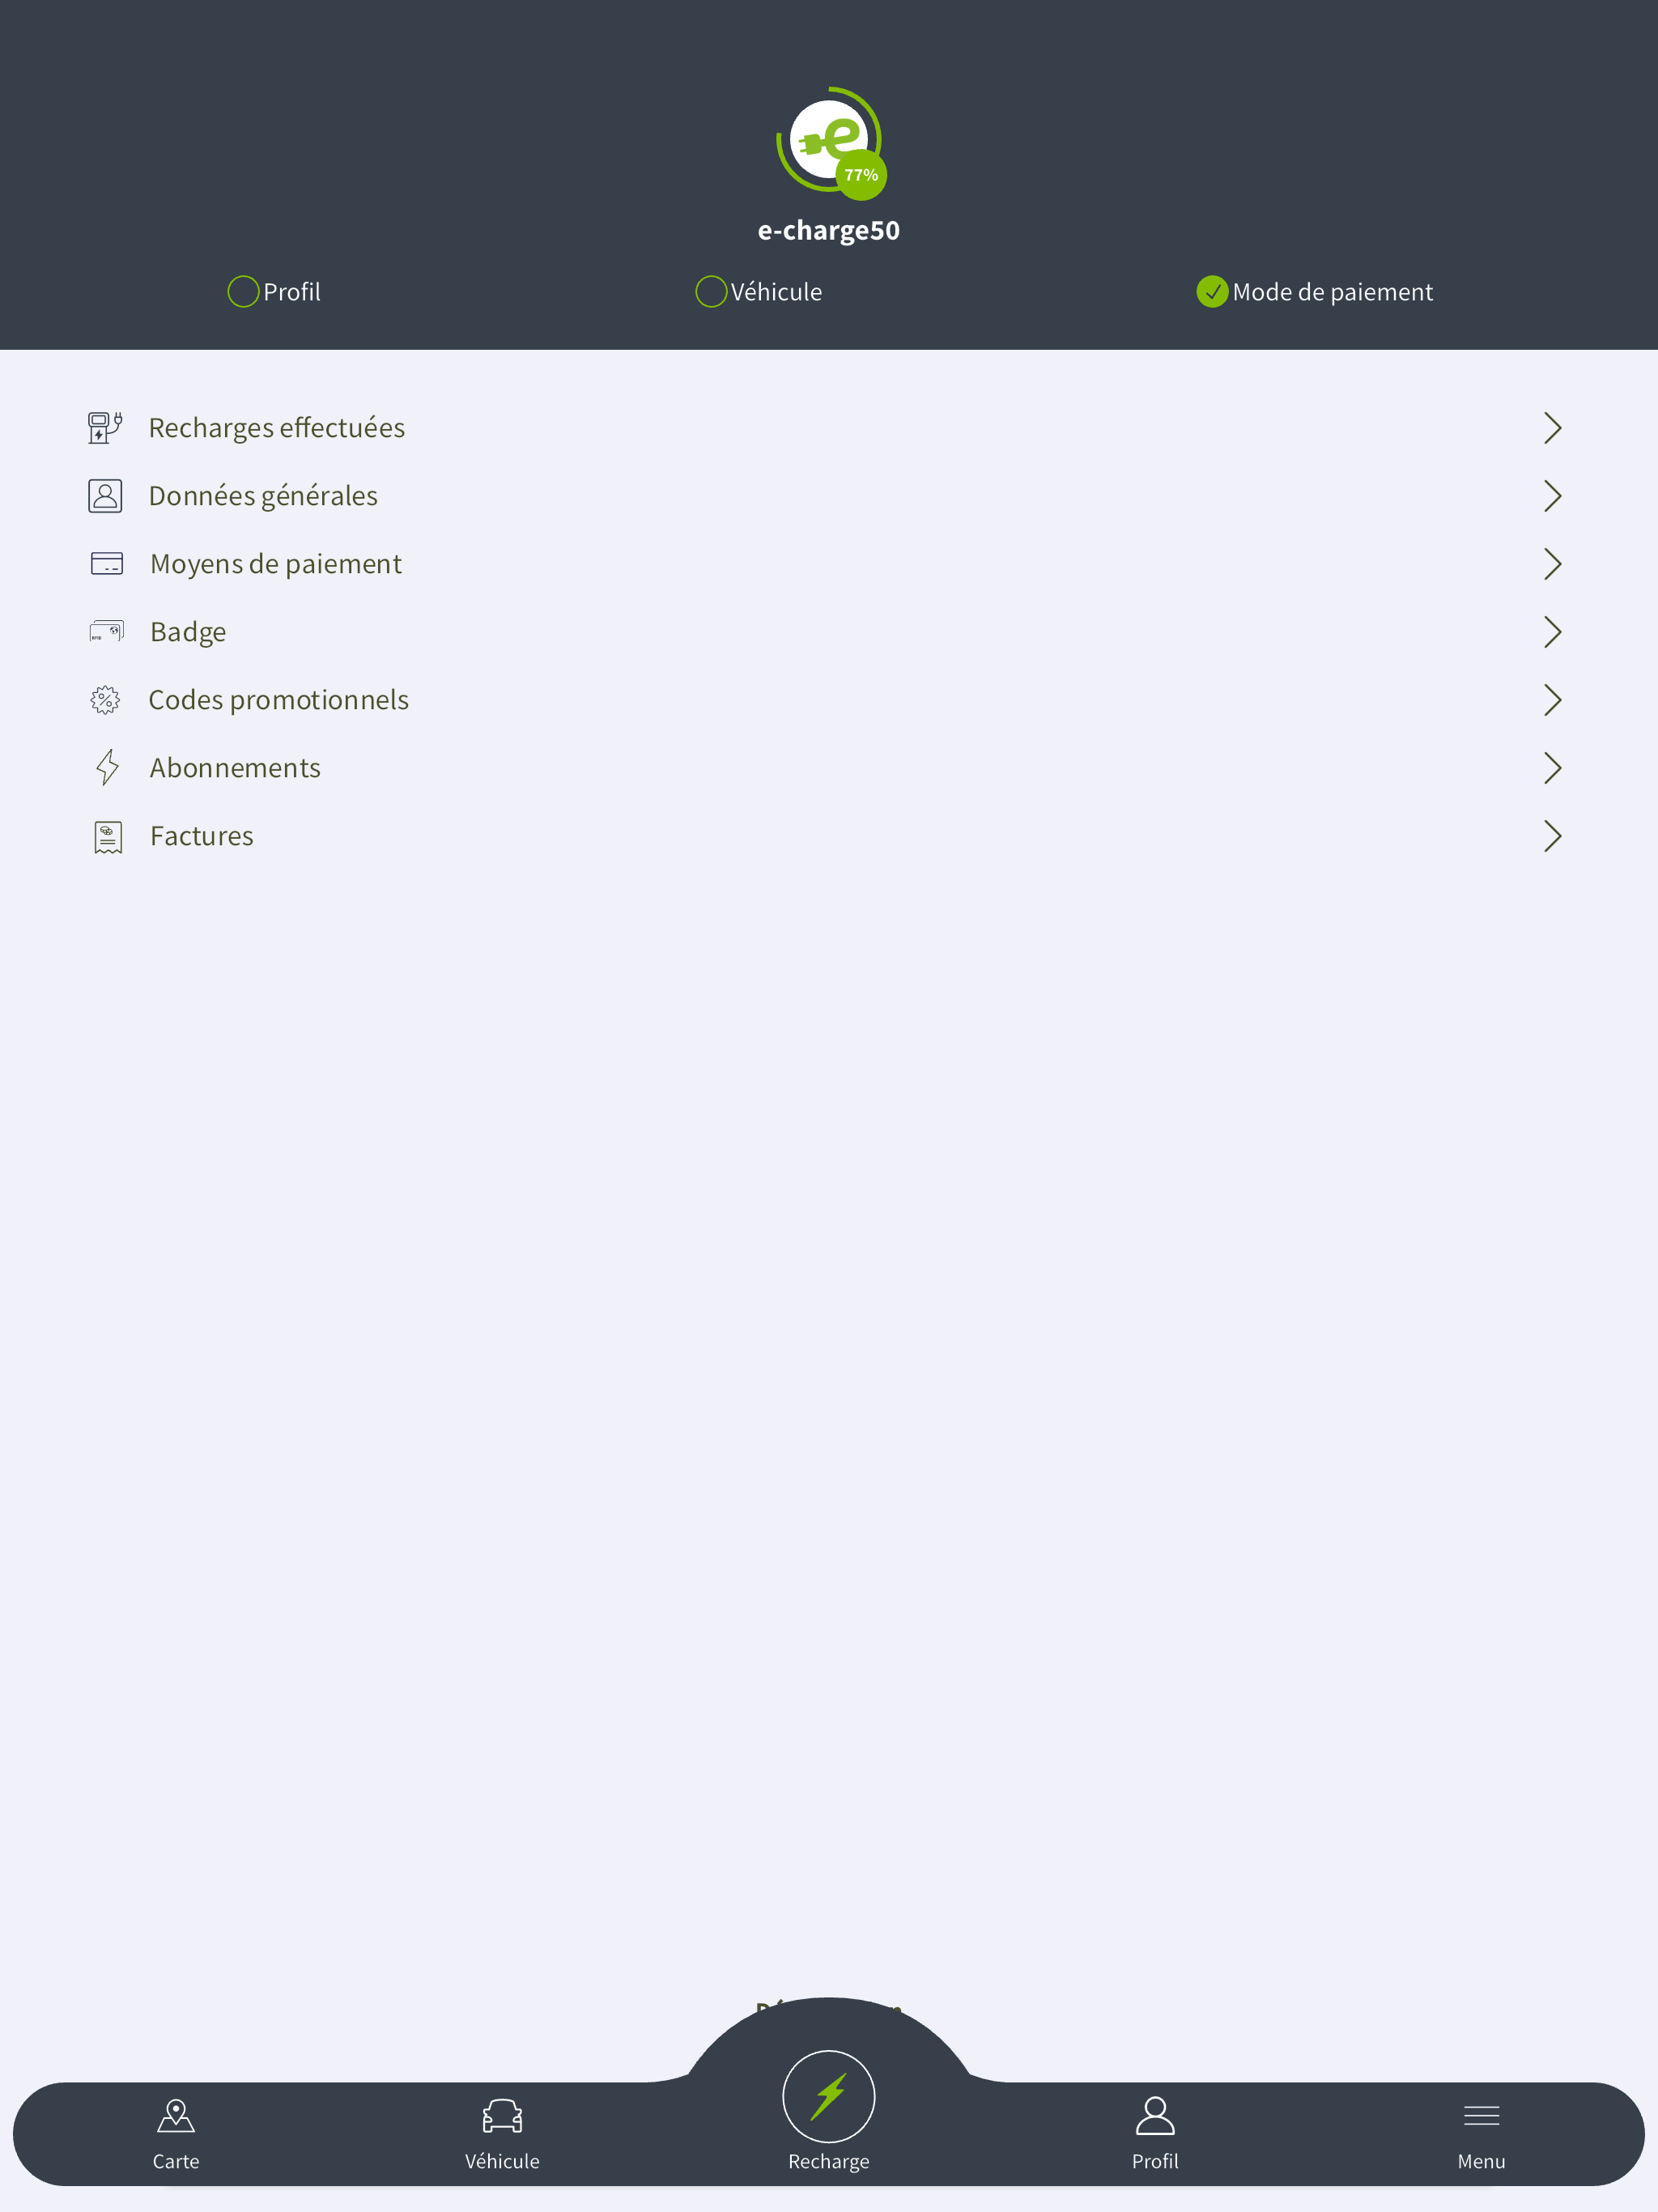This screenshot has width=1658, height=2212.
Task: Tap the e-charge50 username
Action: (x=829, y=231)
